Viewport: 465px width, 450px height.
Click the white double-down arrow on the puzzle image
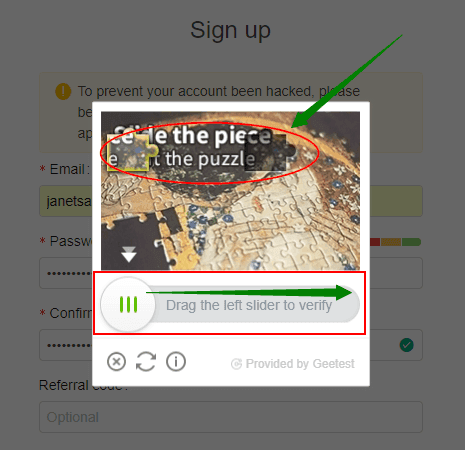[129, 254]
